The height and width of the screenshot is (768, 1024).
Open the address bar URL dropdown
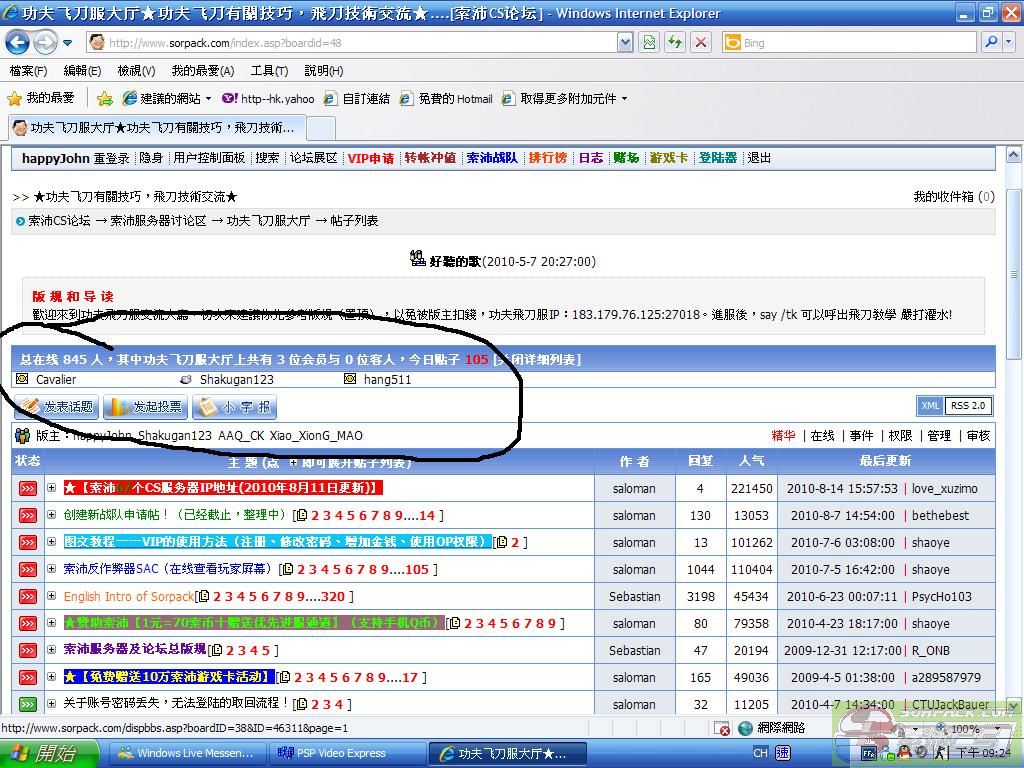click(625, 42)
